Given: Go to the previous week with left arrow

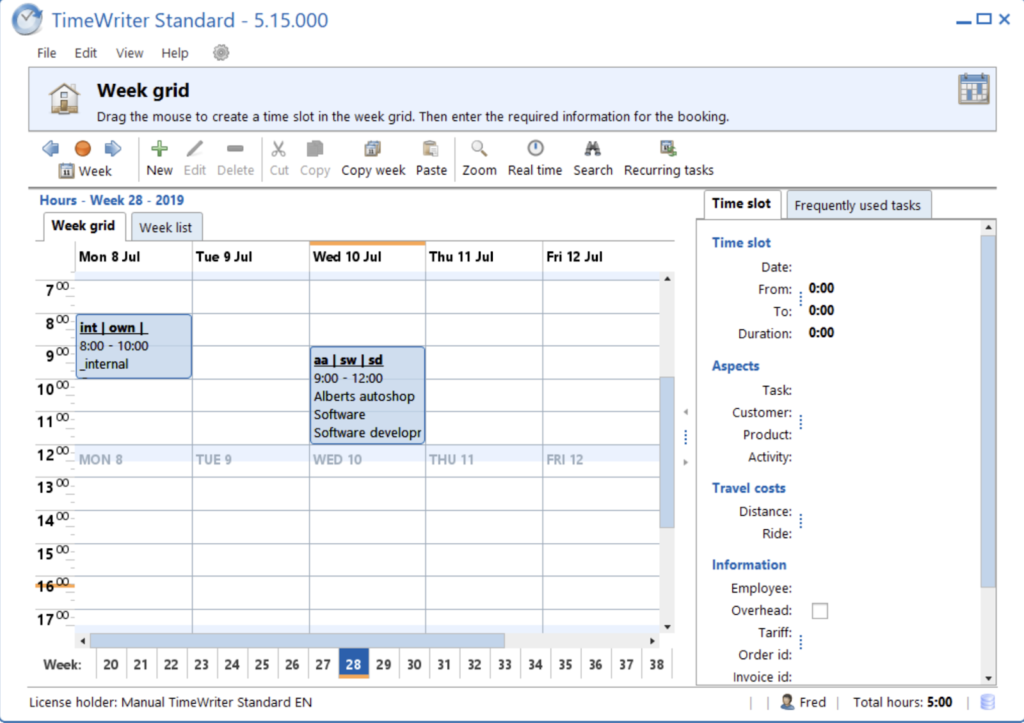Looking at the screenshot, I should pyautogui.click(x=50, y=148).
